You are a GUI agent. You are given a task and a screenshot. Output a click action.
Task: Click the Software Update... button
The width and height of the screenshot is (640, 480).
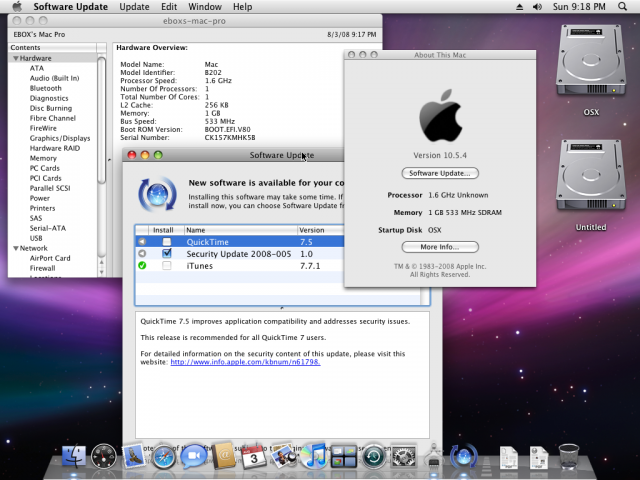440,173
